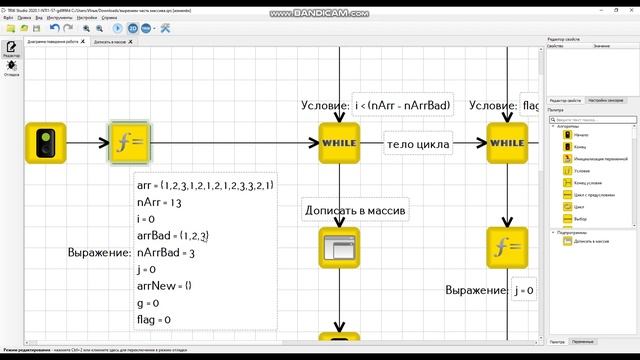Switch to the Переменные tab at bottom
Image resolution: width=640 pixels, height=360 pixels.
[x=582, y=342]
